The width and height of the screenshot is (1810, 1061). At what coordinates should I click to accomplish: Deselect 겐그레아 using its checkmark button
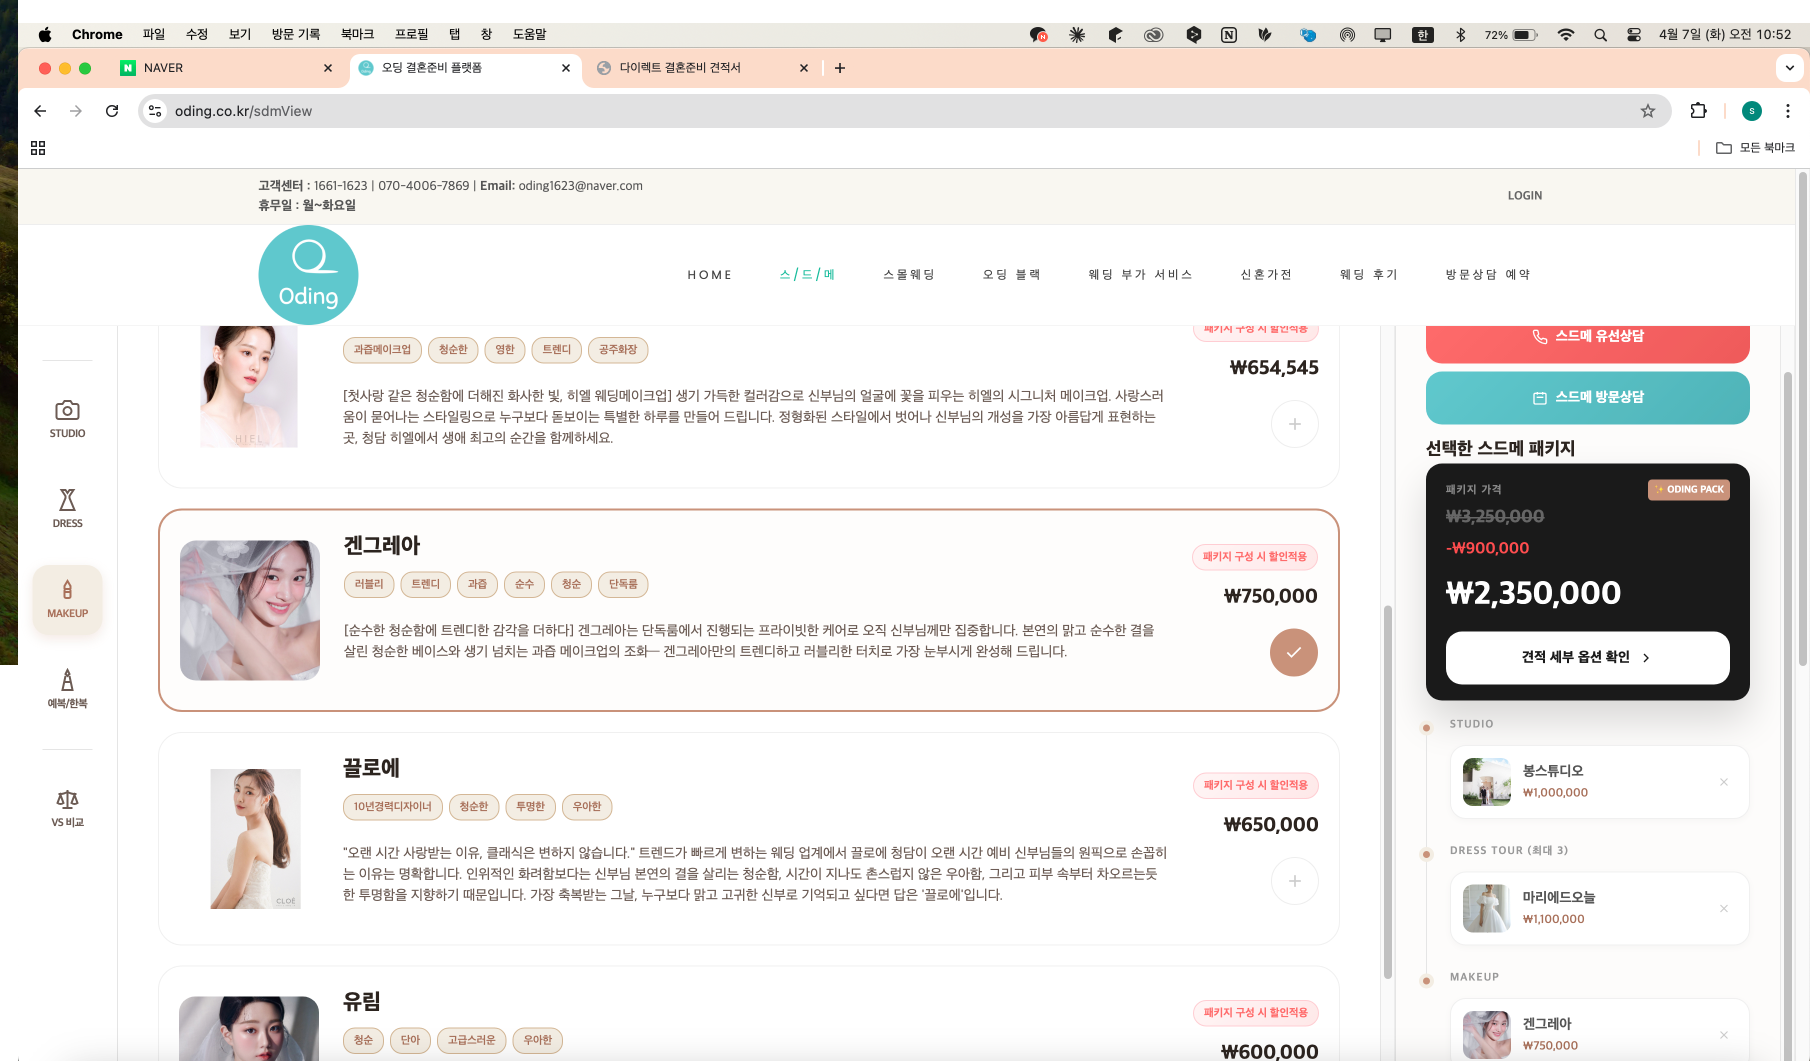pyautogui.click(x=1293, y=652)
